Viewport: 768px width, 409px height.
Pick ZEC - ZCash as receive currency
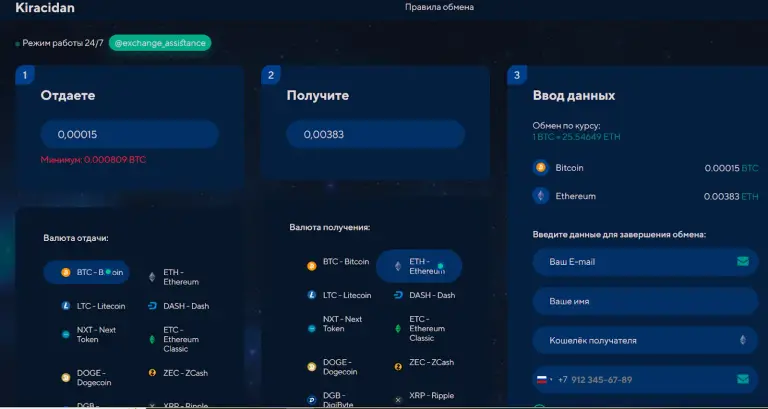coord(424,362)
